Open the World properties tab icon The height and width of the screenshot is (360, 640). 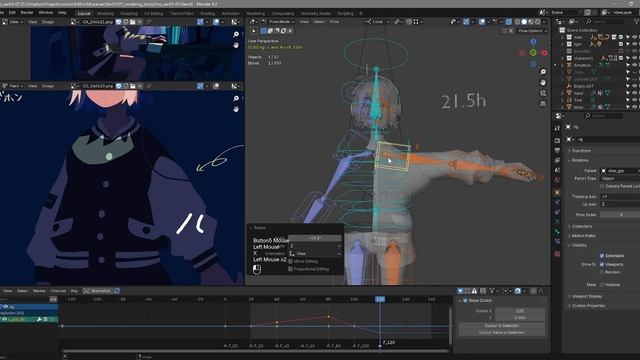(x=557, y=180)
